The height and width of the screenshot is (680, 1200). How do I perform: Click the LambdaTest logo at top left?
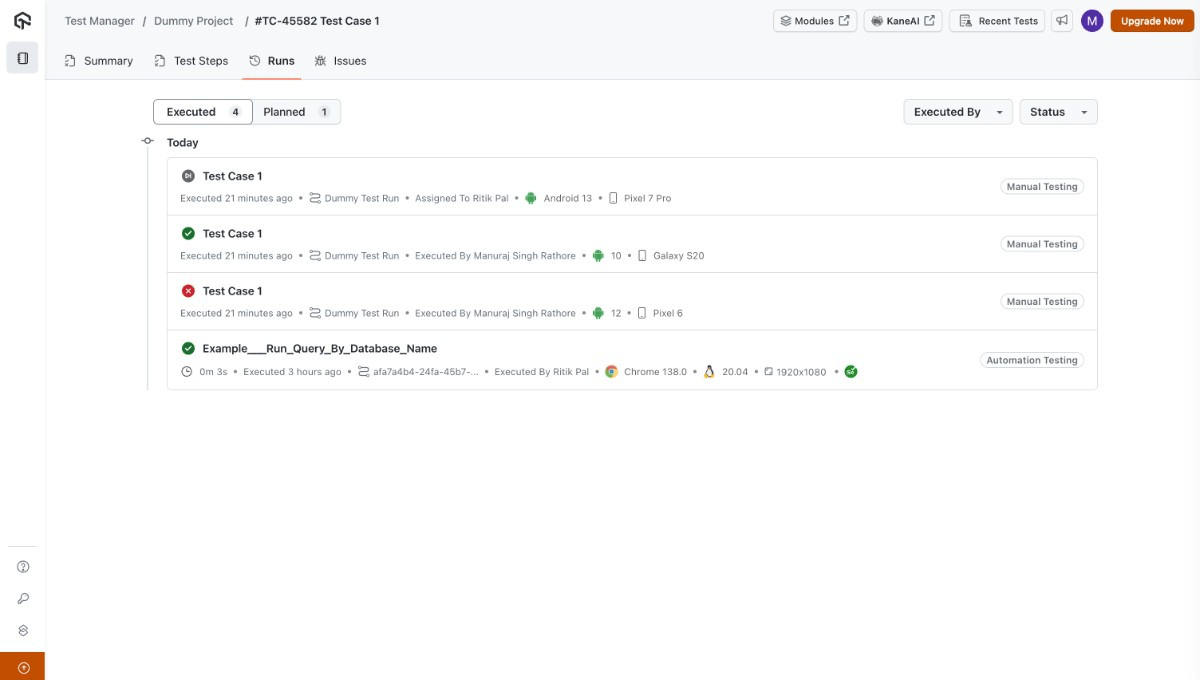pyautogui.click(x=22, y=20)
